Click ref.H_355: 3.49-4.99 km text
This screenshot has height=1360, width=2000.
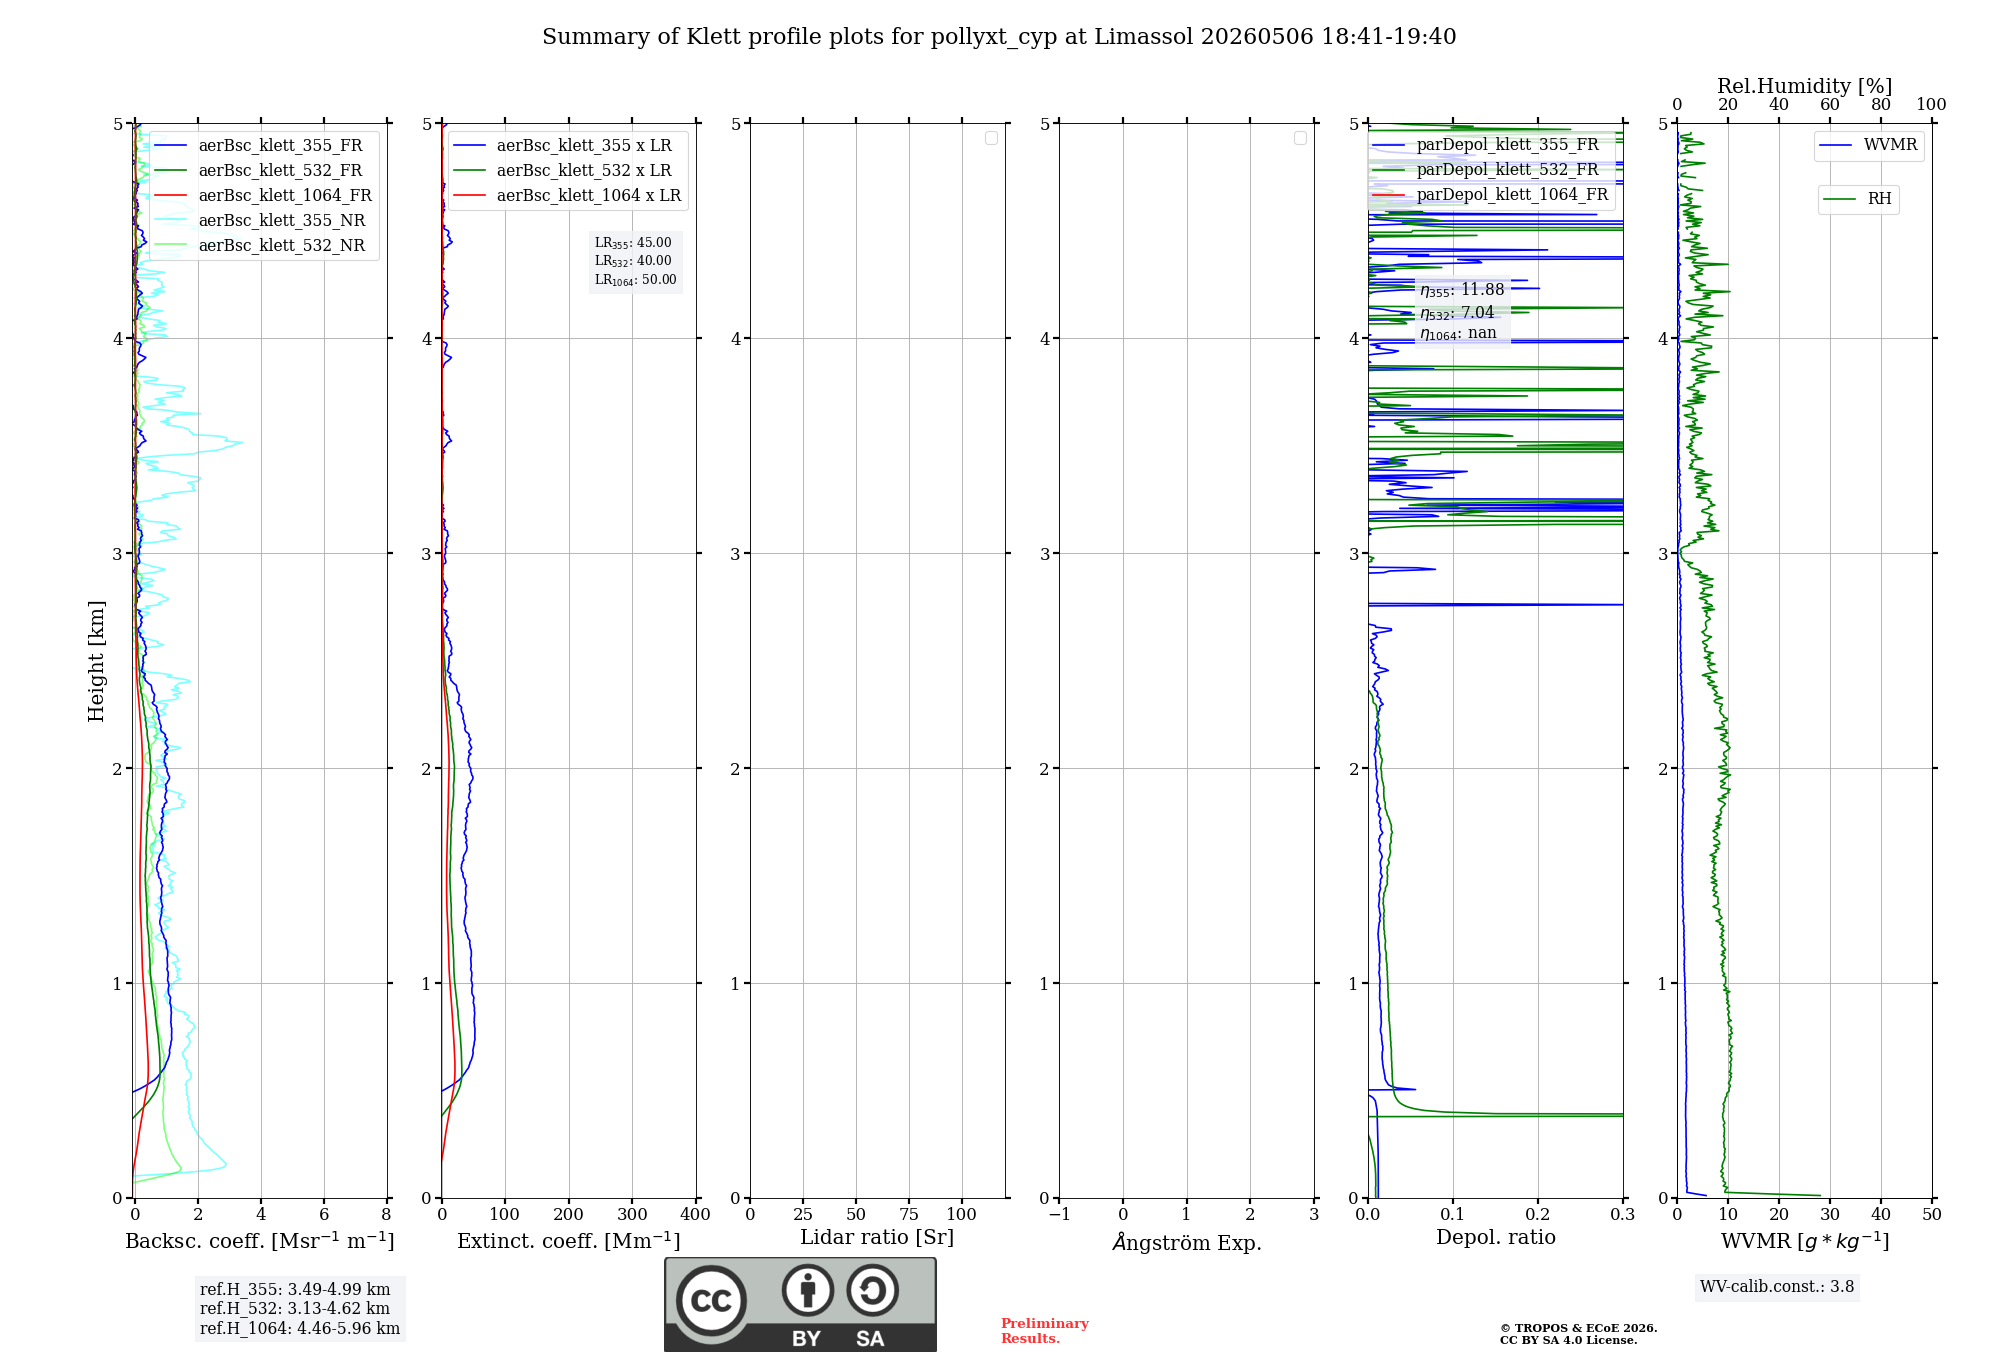click(x=295, y=1290)
